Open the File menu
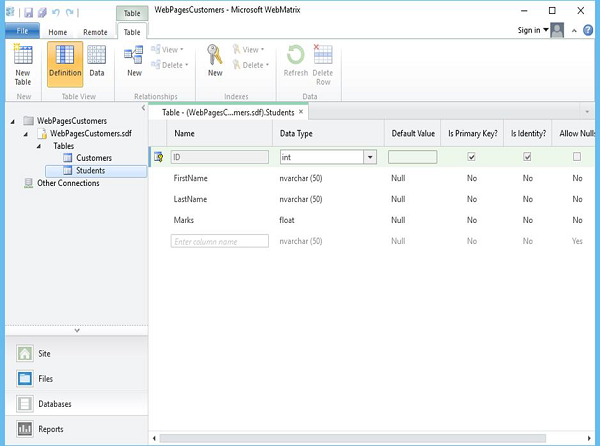Viewport: 600px width, 446px height. (x=21, y=32)
